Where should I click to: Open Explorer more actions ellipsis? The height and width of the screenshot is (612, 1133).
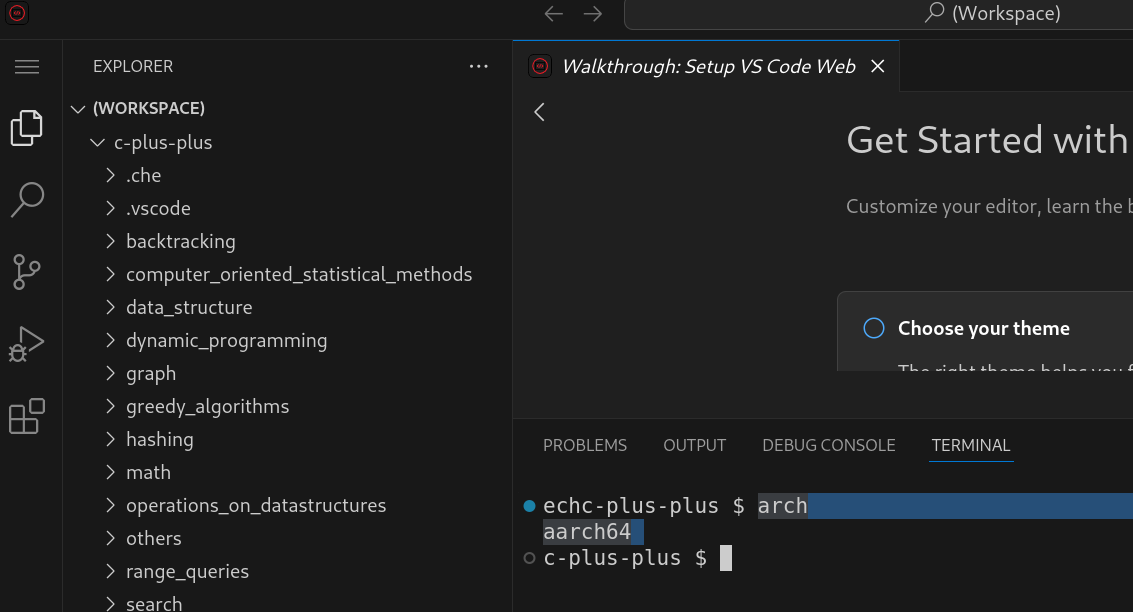click(x=479, y=67)
